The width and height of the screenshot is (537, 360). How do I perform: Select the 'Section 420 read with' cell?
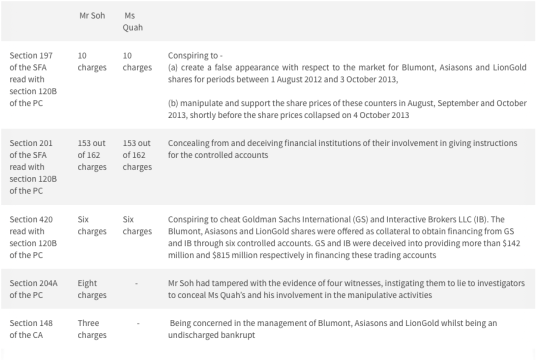pyautogui.click(x=33, y=237)
